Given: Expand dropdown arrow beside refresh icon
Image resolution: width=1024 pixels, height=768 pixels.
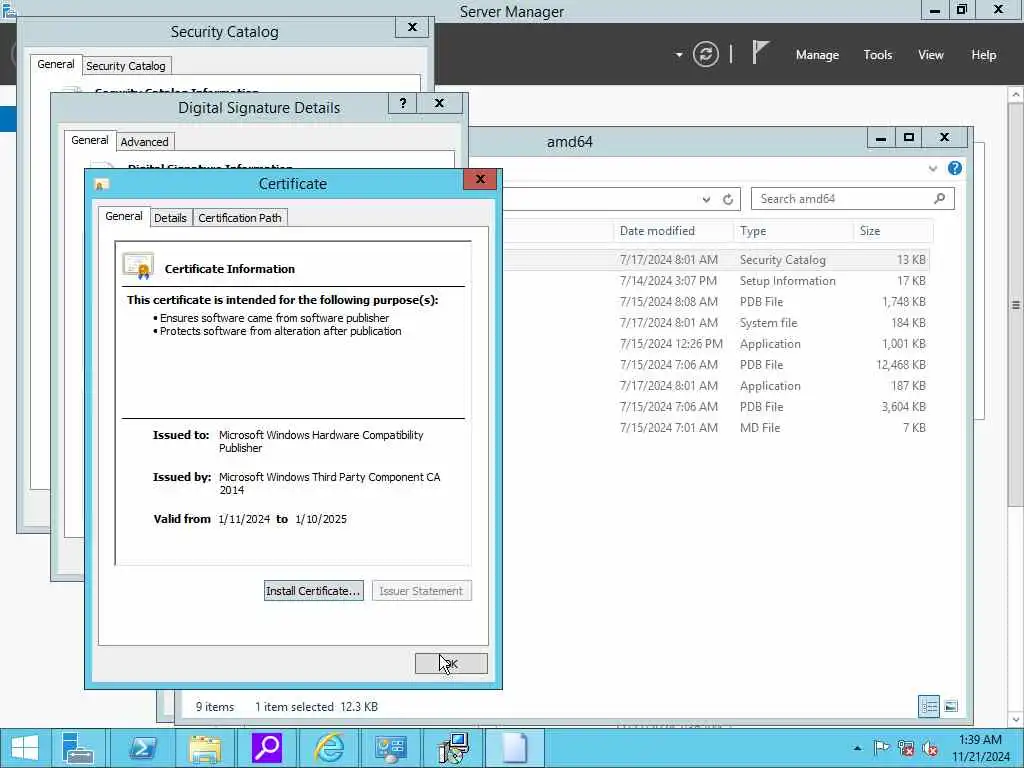Looking at the screenshot, I should 679,55.
